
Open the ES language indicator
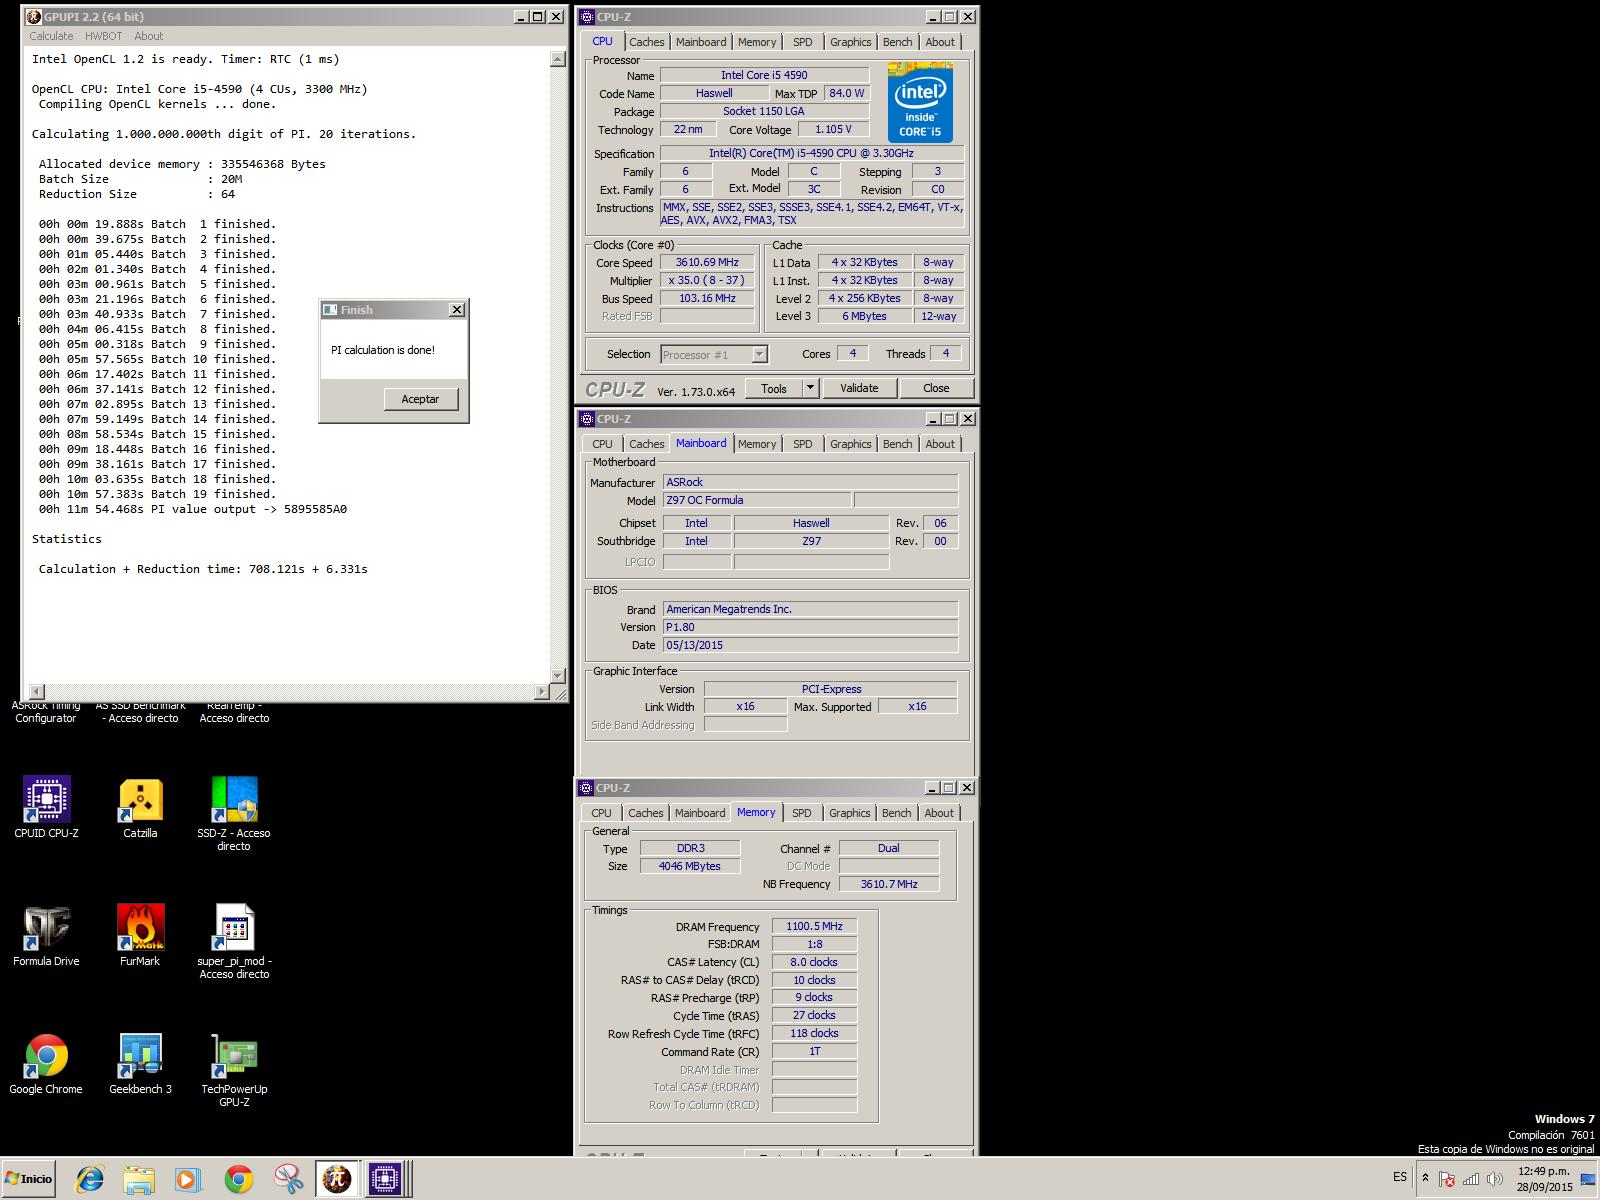[1399, 1177]
